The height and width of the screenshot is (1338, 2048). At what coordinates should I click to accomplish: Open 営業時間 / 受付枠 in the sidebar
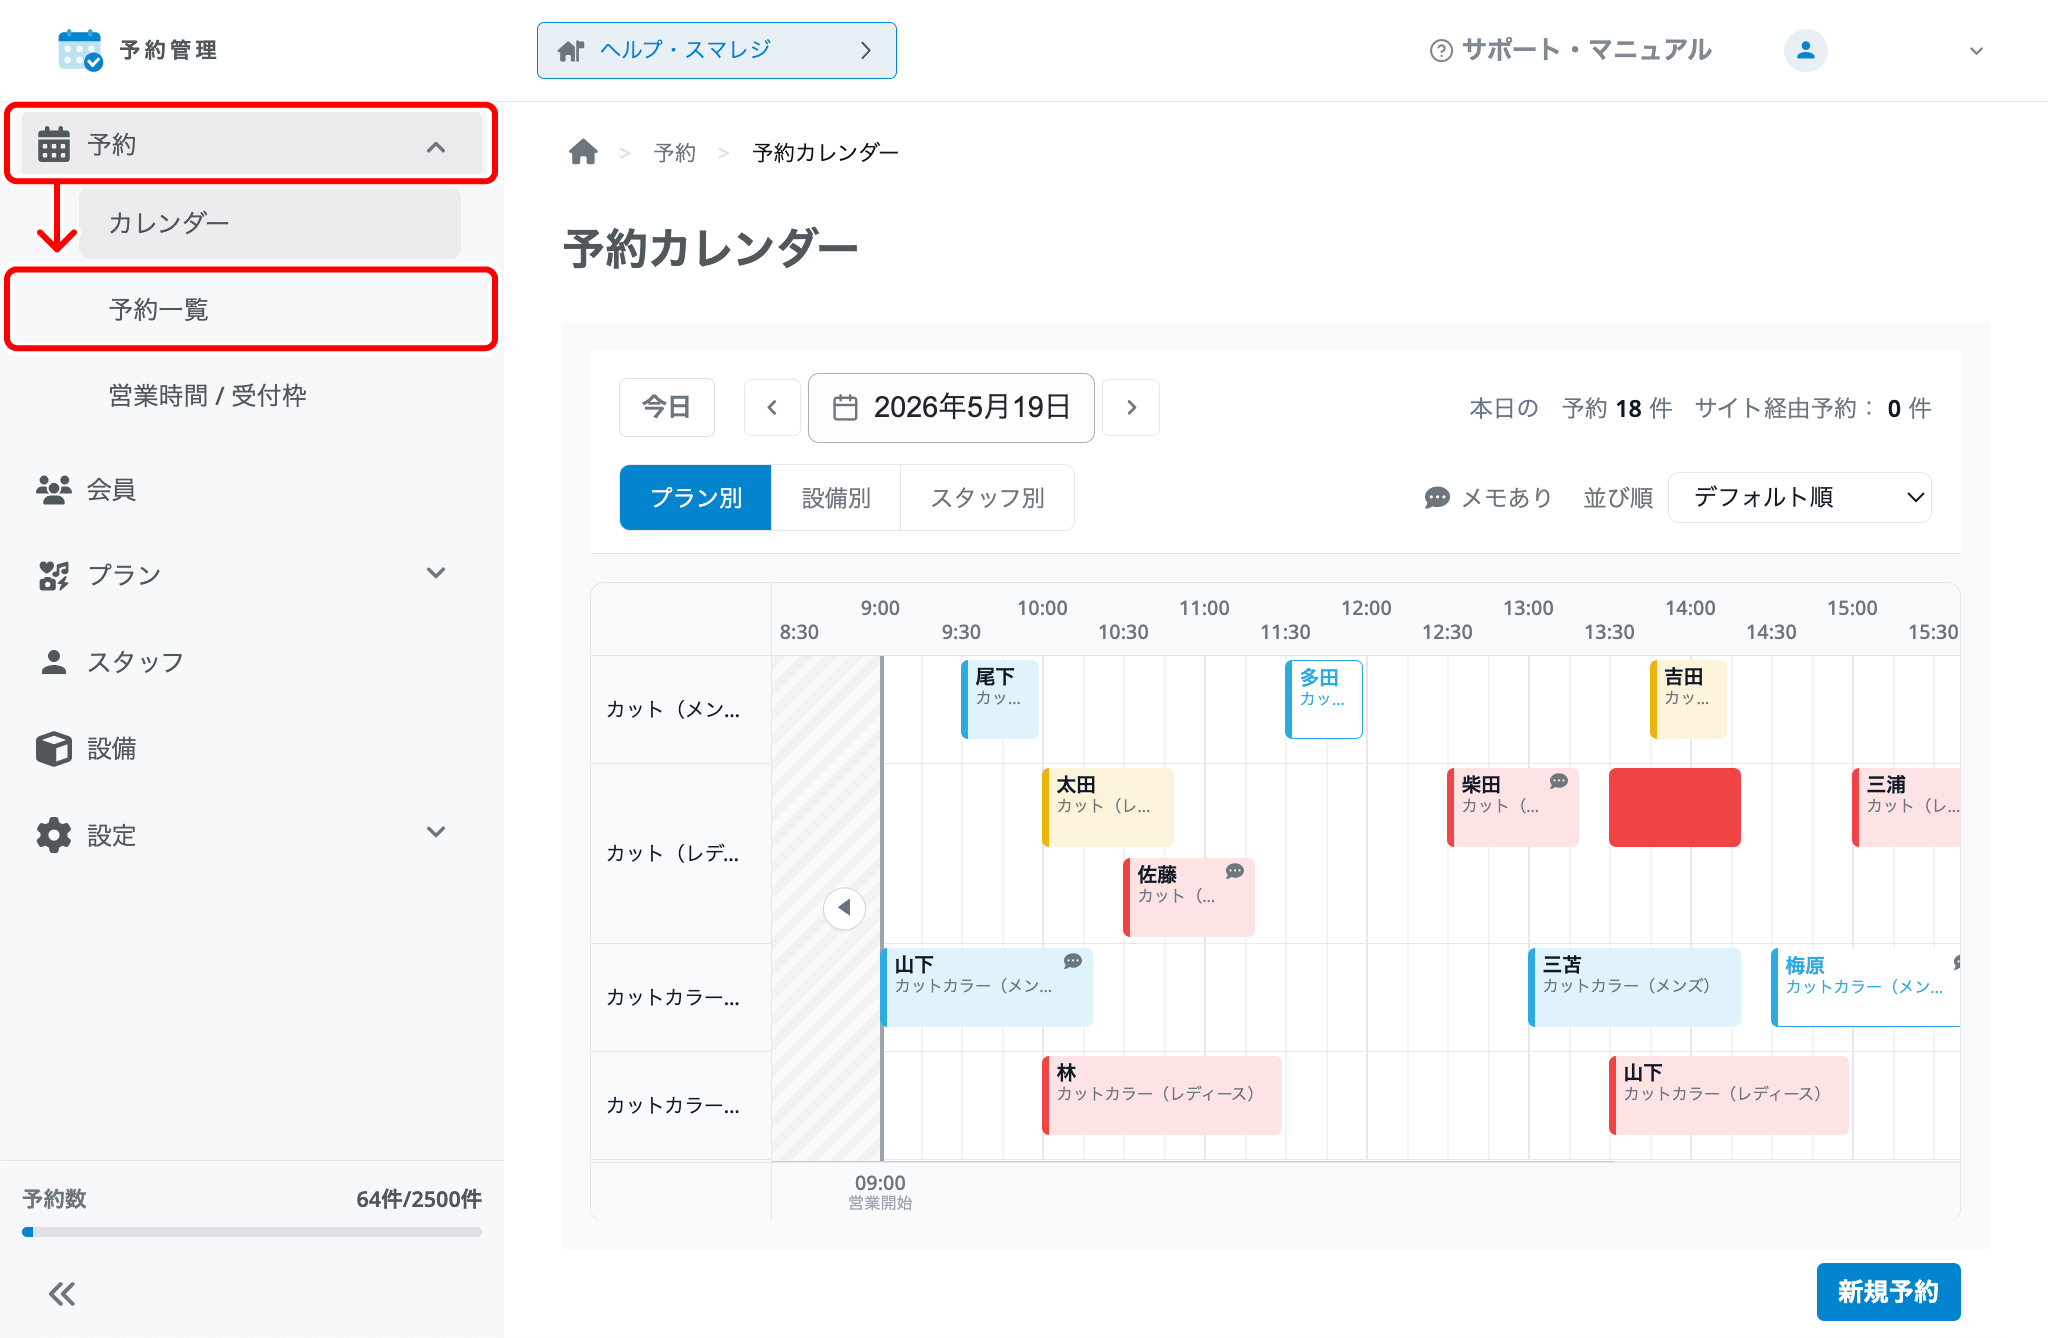pyautogui.click(x=208, y=395)
